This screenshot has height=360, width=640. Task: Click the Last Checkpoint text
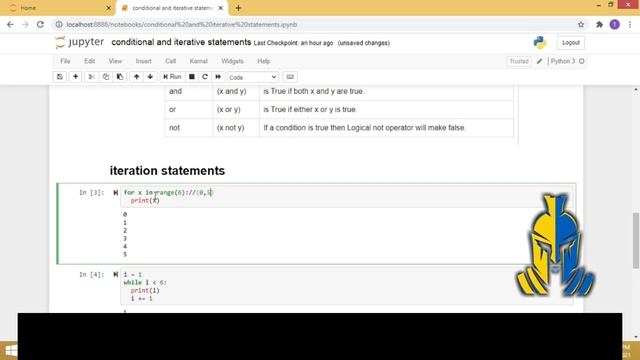click(293, 43)
